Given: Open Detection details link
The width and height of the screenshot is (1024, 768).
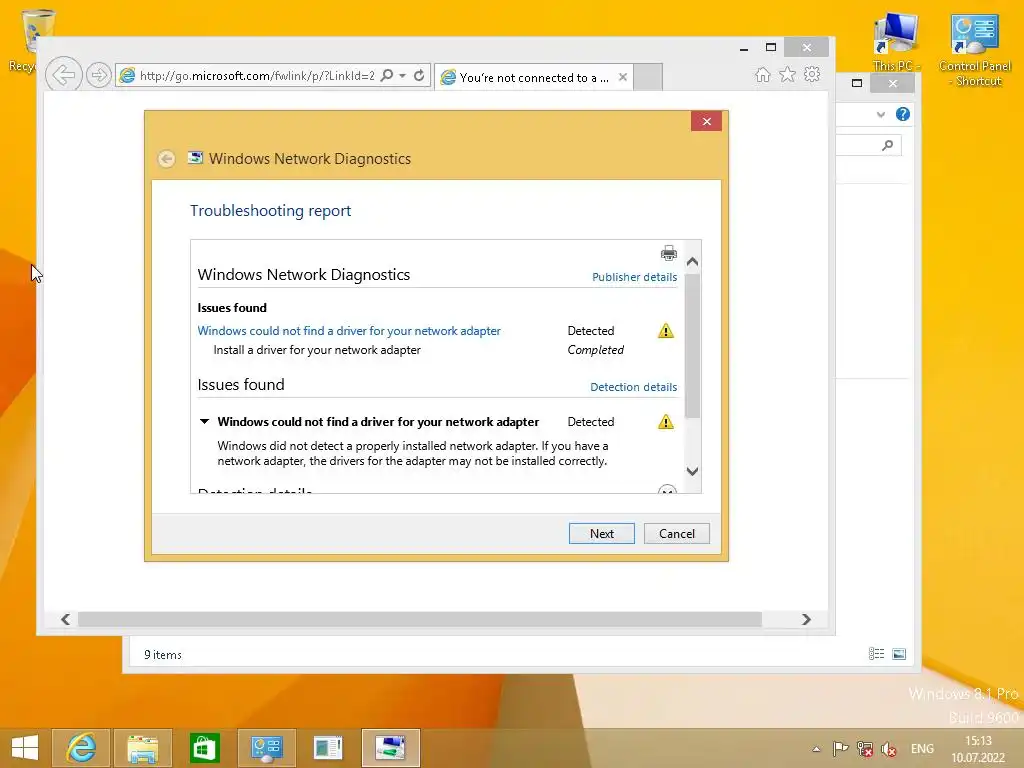Looking at the screenshot, I should tap(633, 387).
